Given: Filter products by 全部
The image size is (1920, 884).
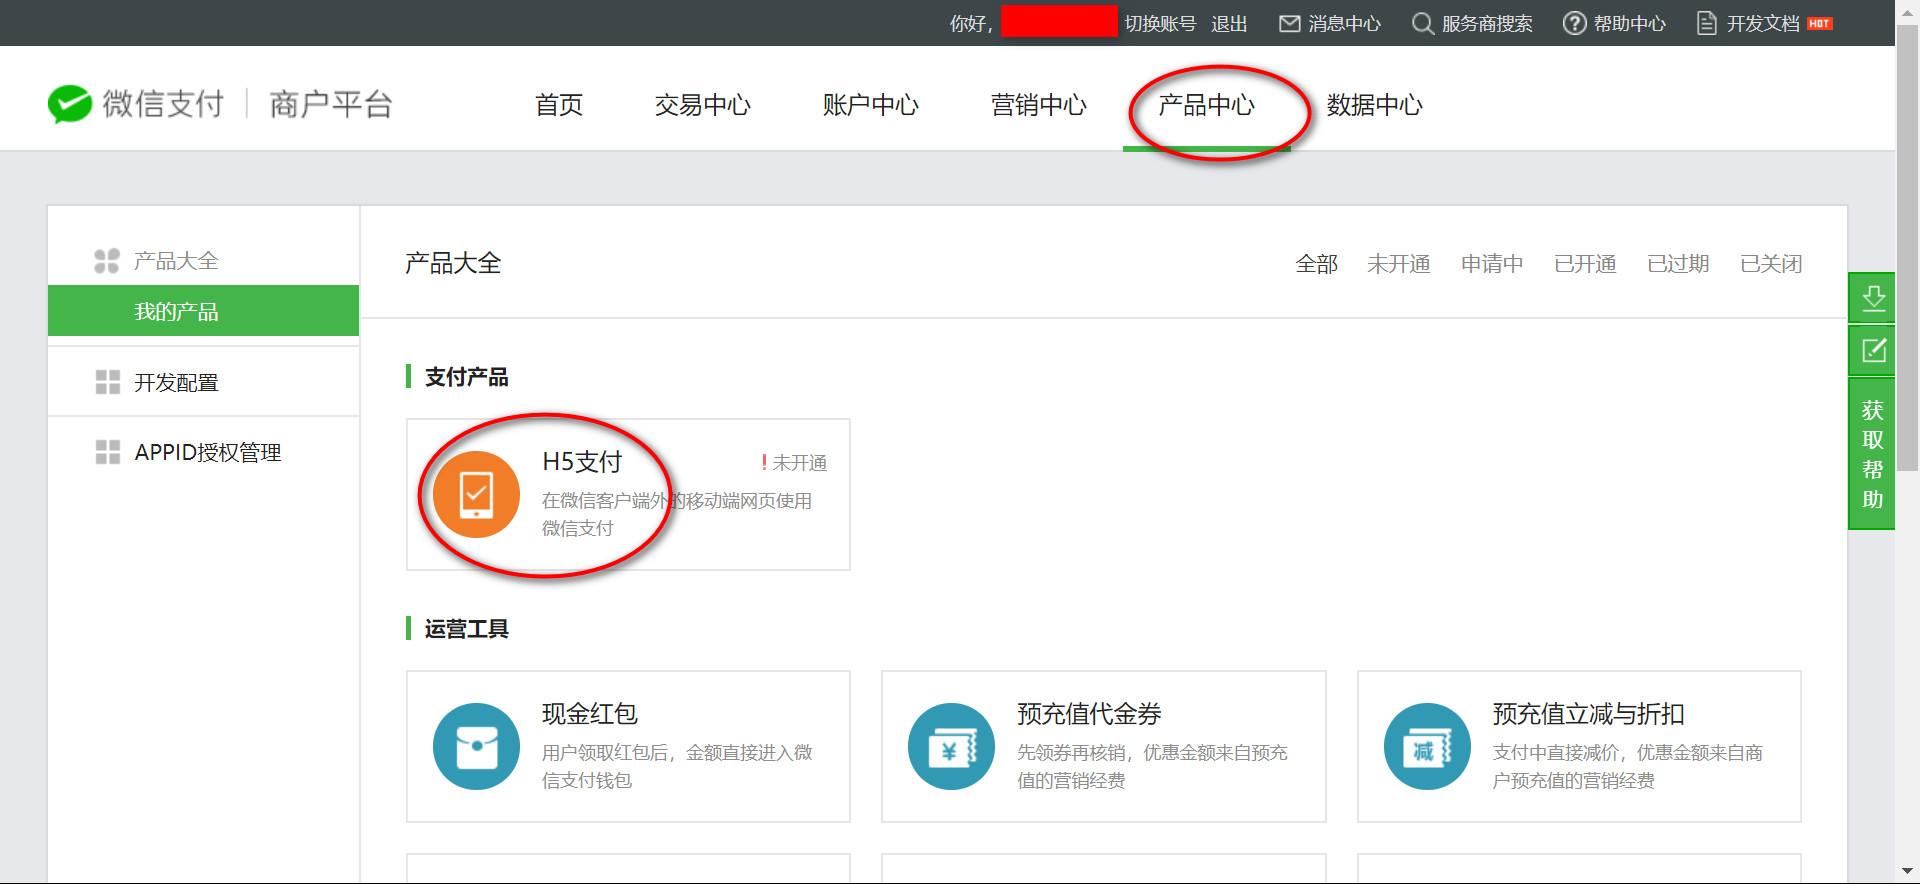Looking at the screenshot, I should (1316, 264).
